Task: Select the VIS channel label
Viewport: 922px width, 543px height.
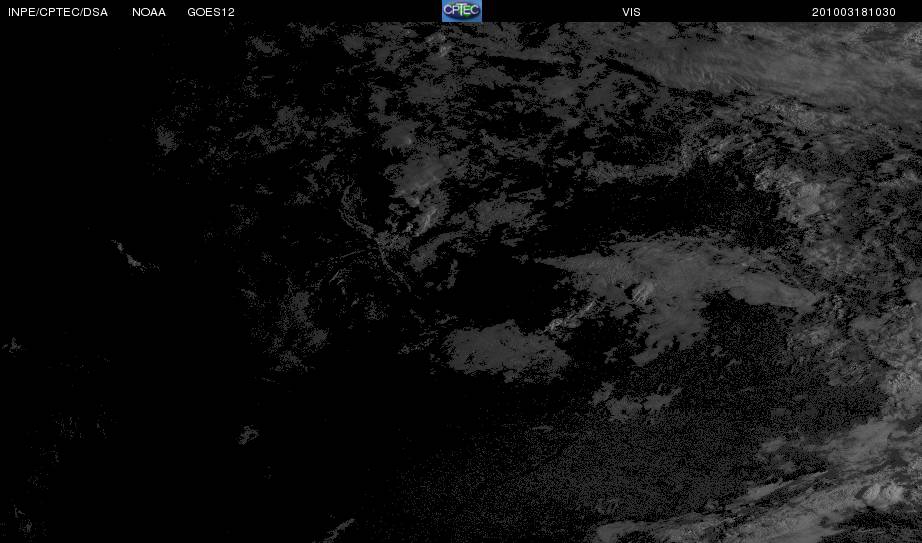Action: tap(631, 12)
